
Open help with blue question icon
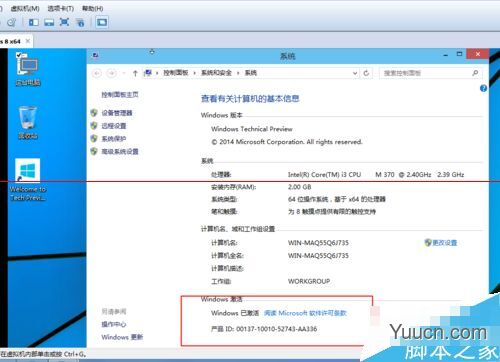pos(483,88)
